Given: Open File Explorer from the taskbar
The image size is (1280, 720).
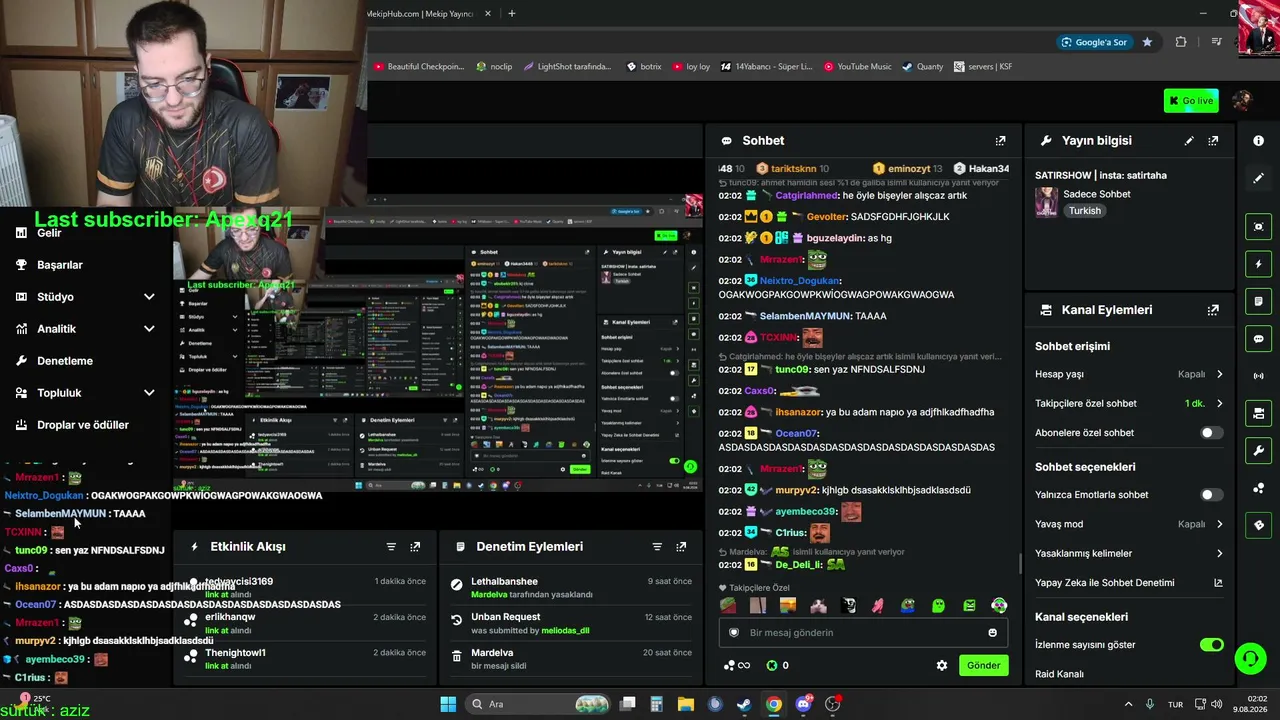Looking at the screenshot, I should 686,704.
